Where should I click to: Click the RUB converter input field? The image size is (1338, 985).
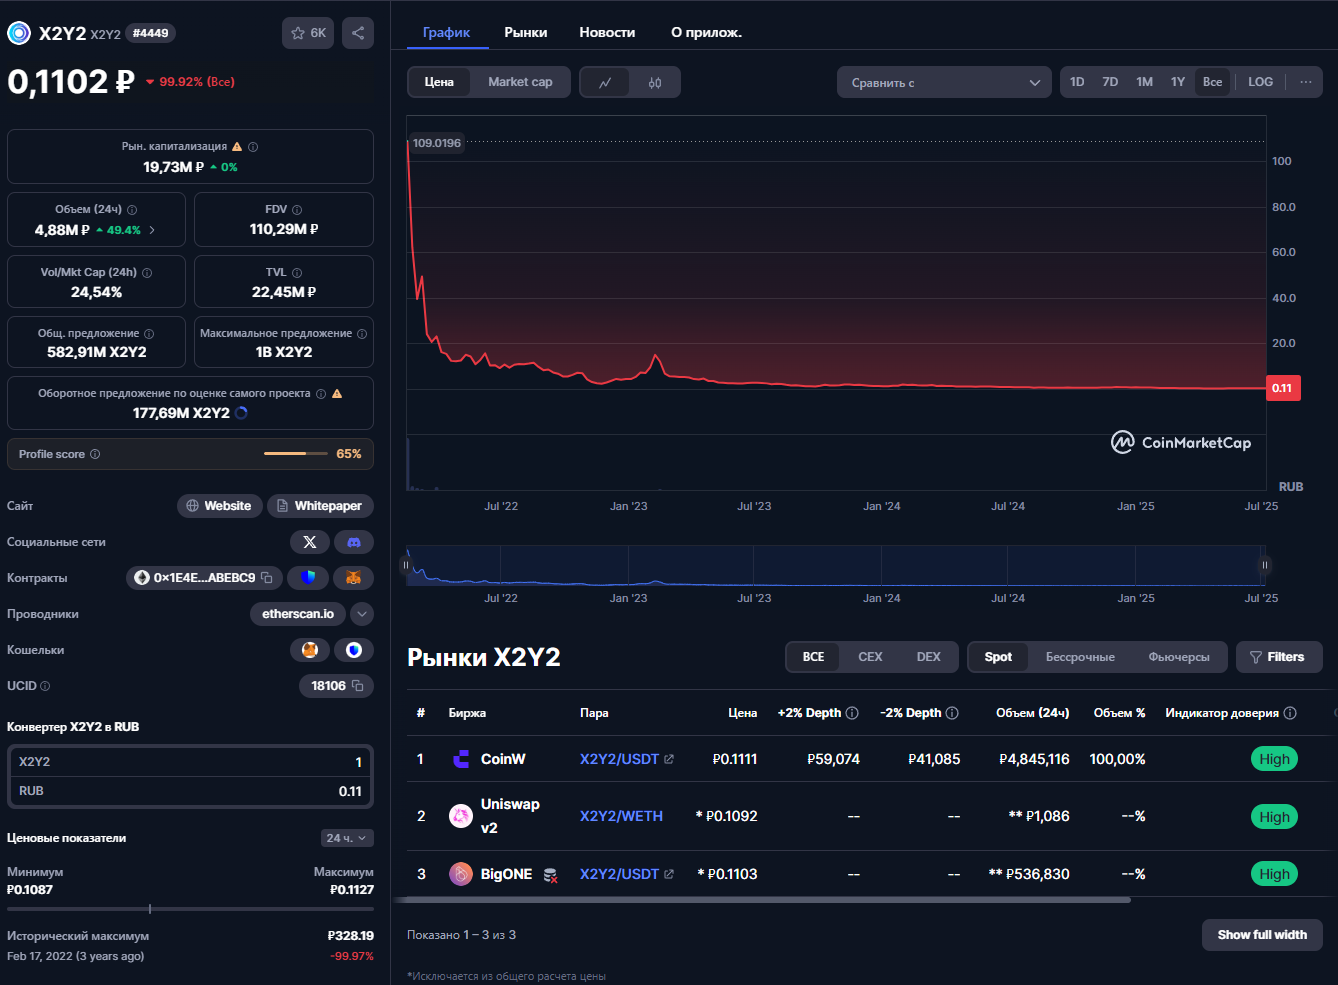[x=190, y=791]
